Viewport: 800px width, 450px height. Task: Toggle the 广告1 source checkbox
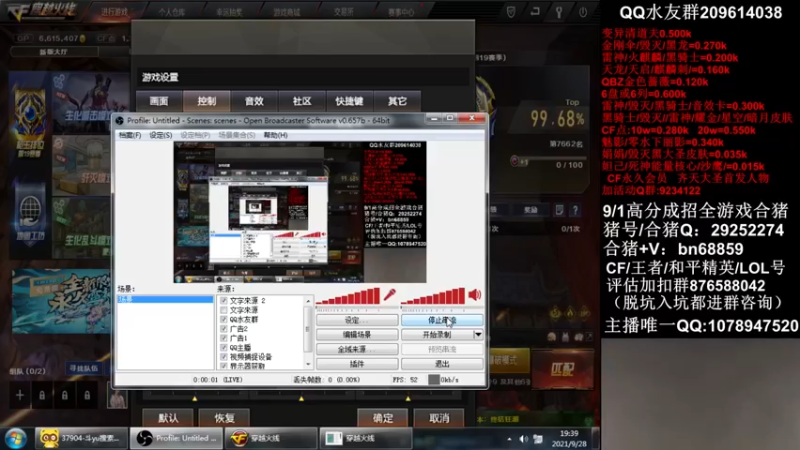coord(223,338)
